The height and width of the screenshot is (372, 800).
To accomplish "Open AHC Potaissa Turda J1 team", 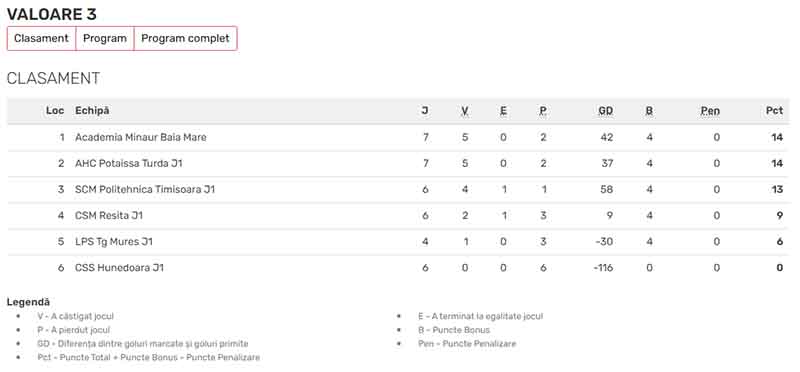I will pyautogui.click(x=129, y=163).
